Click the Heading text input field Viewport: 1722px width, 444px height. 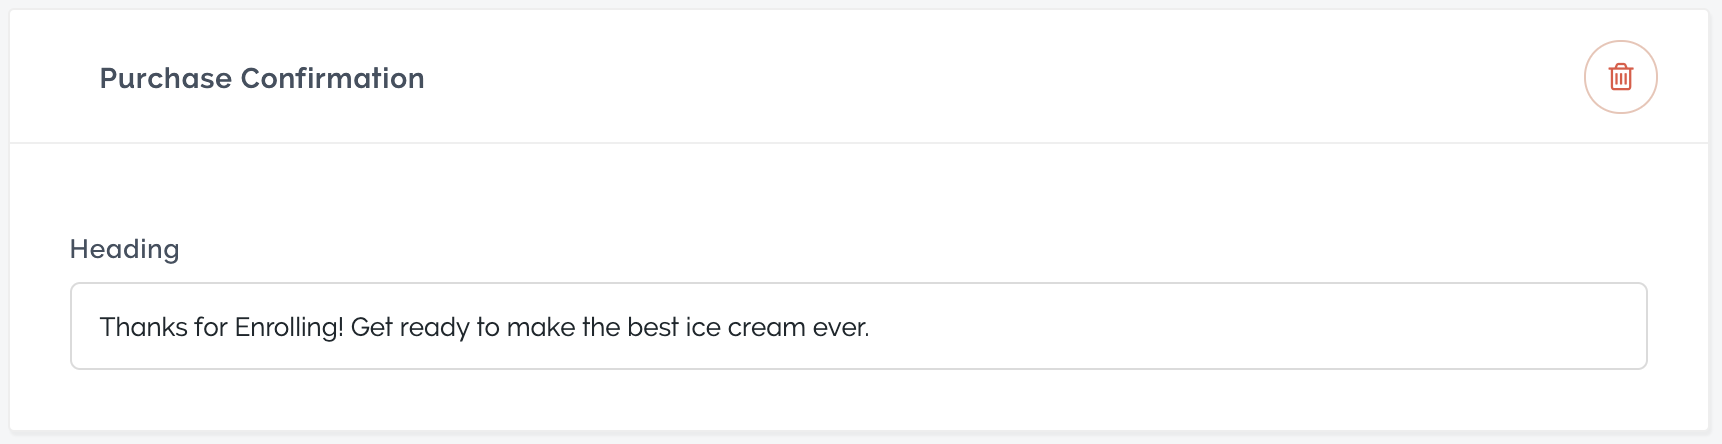pos(858,326)
